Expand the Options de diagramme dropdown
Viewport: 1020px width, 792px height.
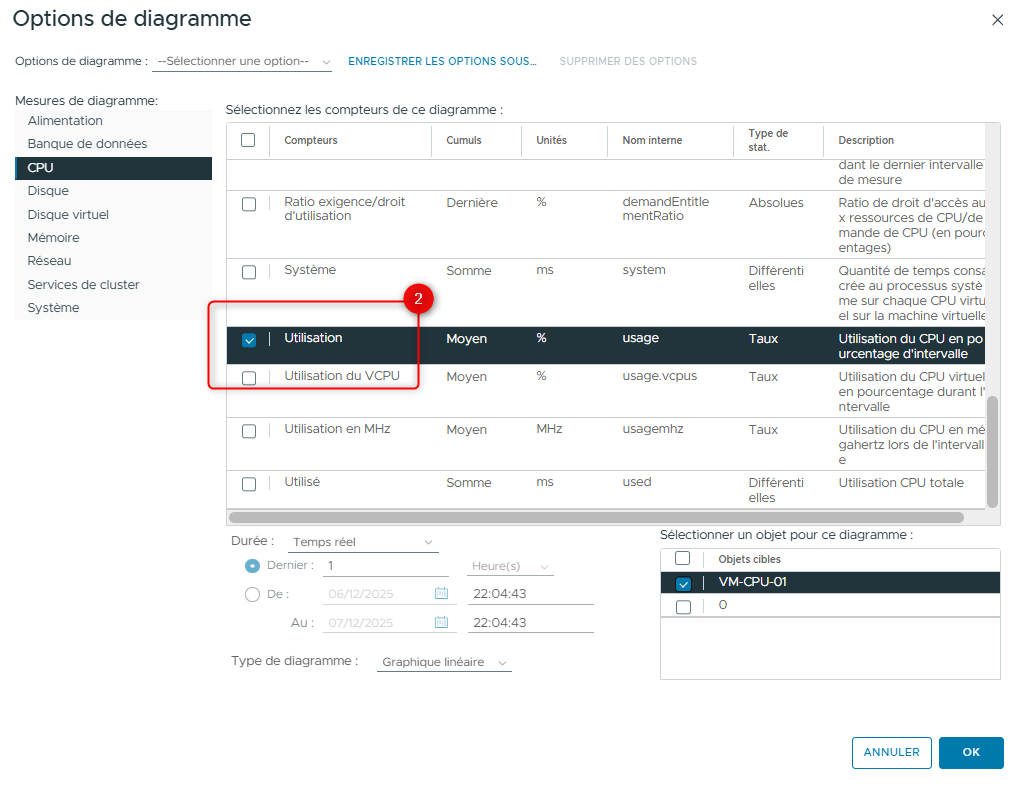point(242,62)
